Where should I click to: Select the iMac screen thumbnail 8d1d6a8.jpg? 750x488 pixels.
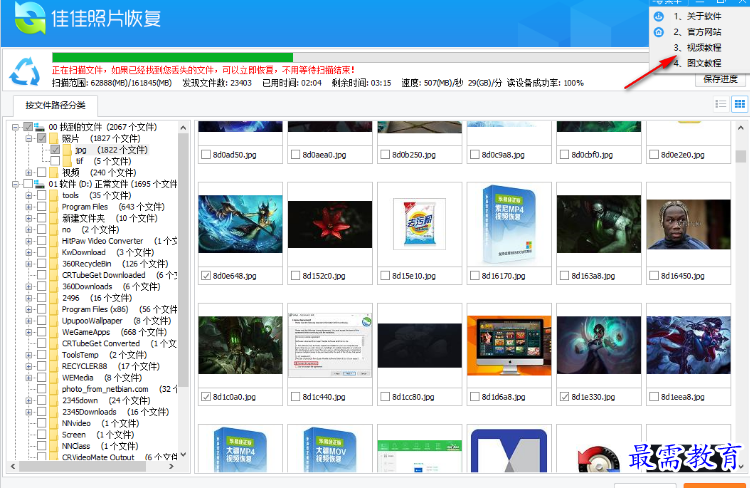509,345
